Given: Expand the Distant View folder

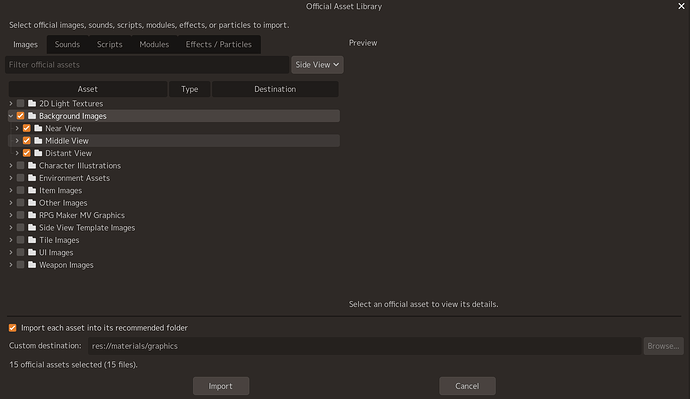Looking at the screenshot, I should (17, 153).
